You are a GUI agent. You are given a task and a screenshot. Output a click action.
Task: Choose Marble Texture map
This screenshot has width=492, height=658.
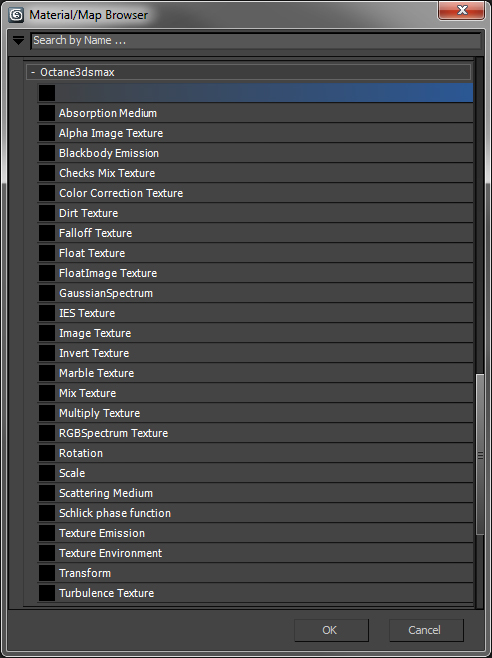(255, 373)
